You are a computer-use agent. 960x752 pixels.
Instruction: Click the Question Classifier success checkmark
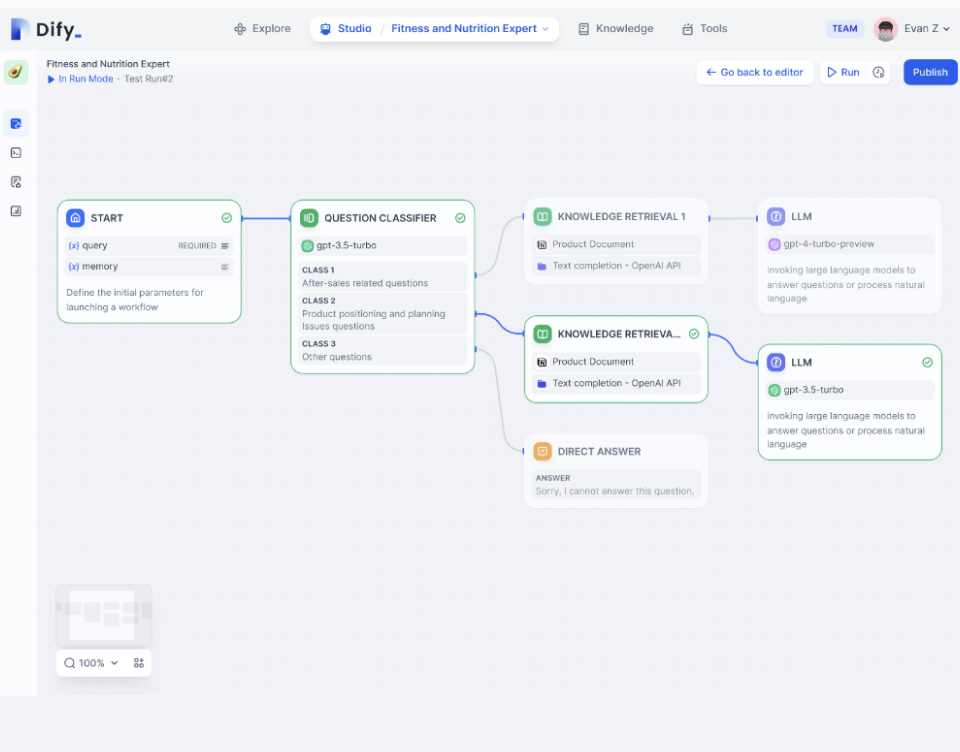[460, 218]
